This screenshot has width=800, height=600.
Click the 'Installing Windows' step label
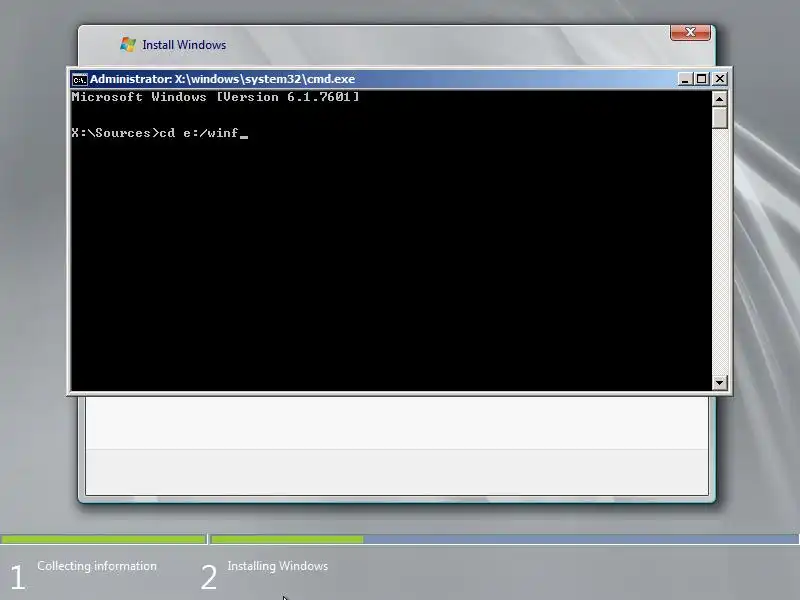278,566
